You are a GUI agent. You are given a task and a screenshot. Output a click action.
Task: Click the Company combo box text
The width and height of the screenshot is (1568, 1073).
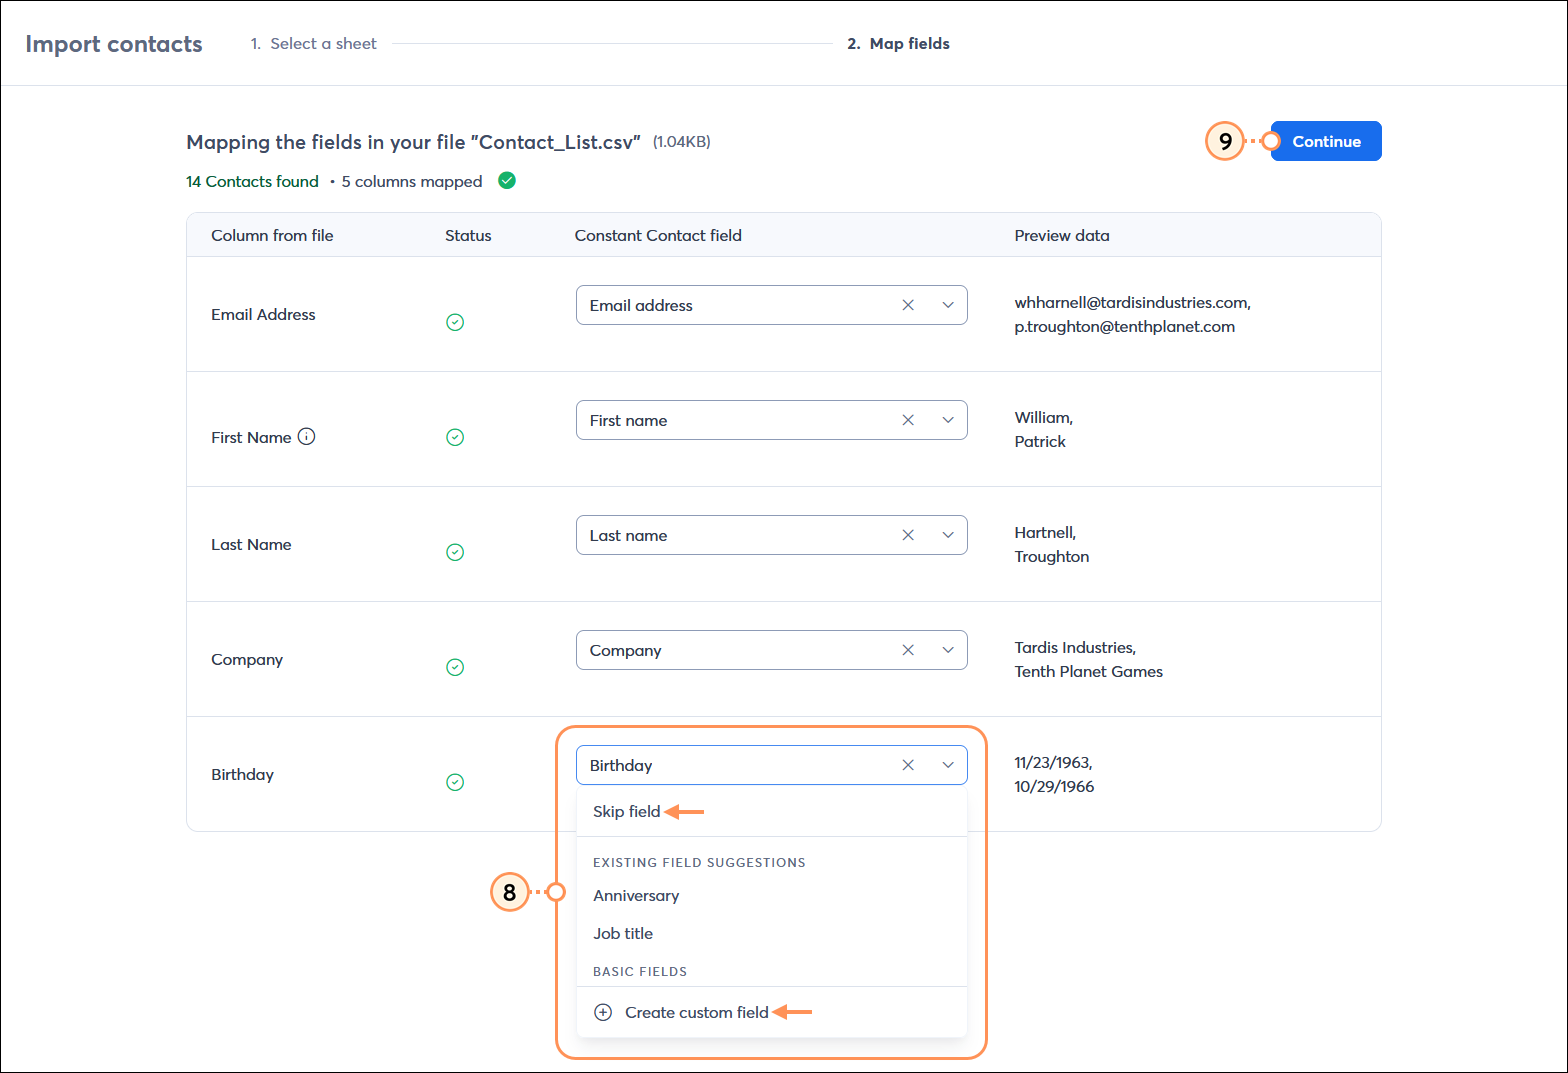pos(625,650)
